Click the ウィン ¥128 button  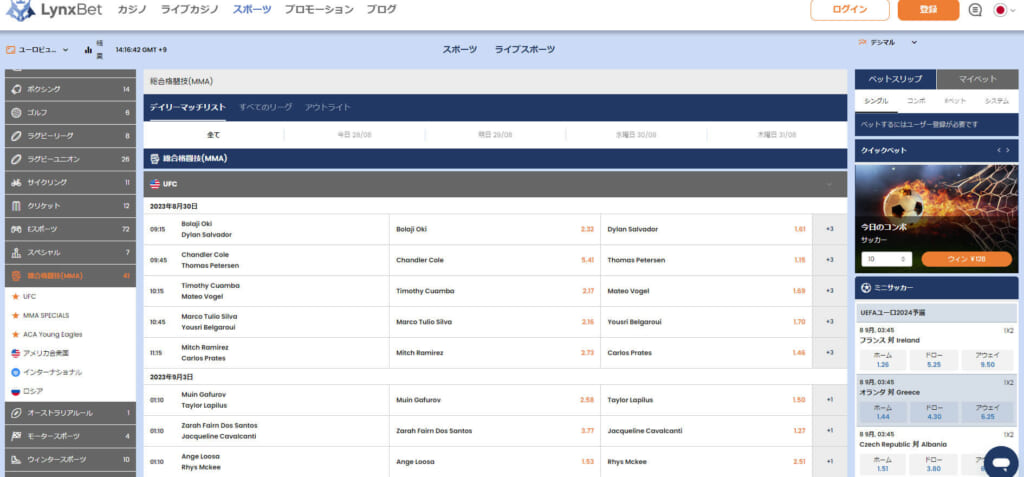coord(967,259)
